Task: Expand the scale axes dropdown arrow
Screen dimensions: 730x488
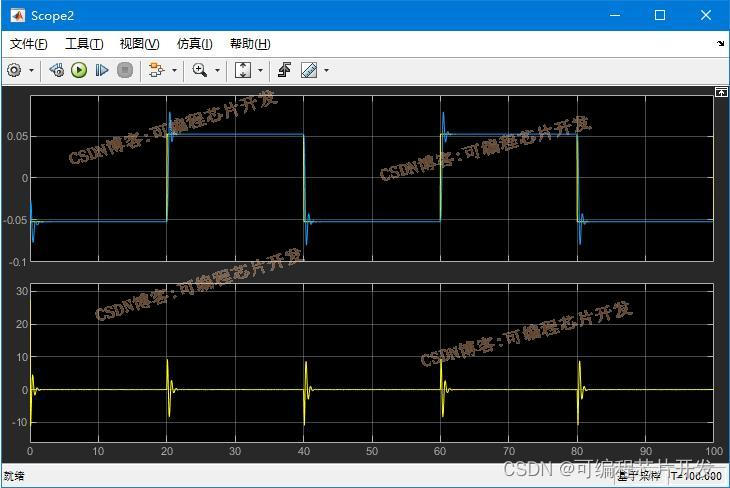Action: coord(260,70)
